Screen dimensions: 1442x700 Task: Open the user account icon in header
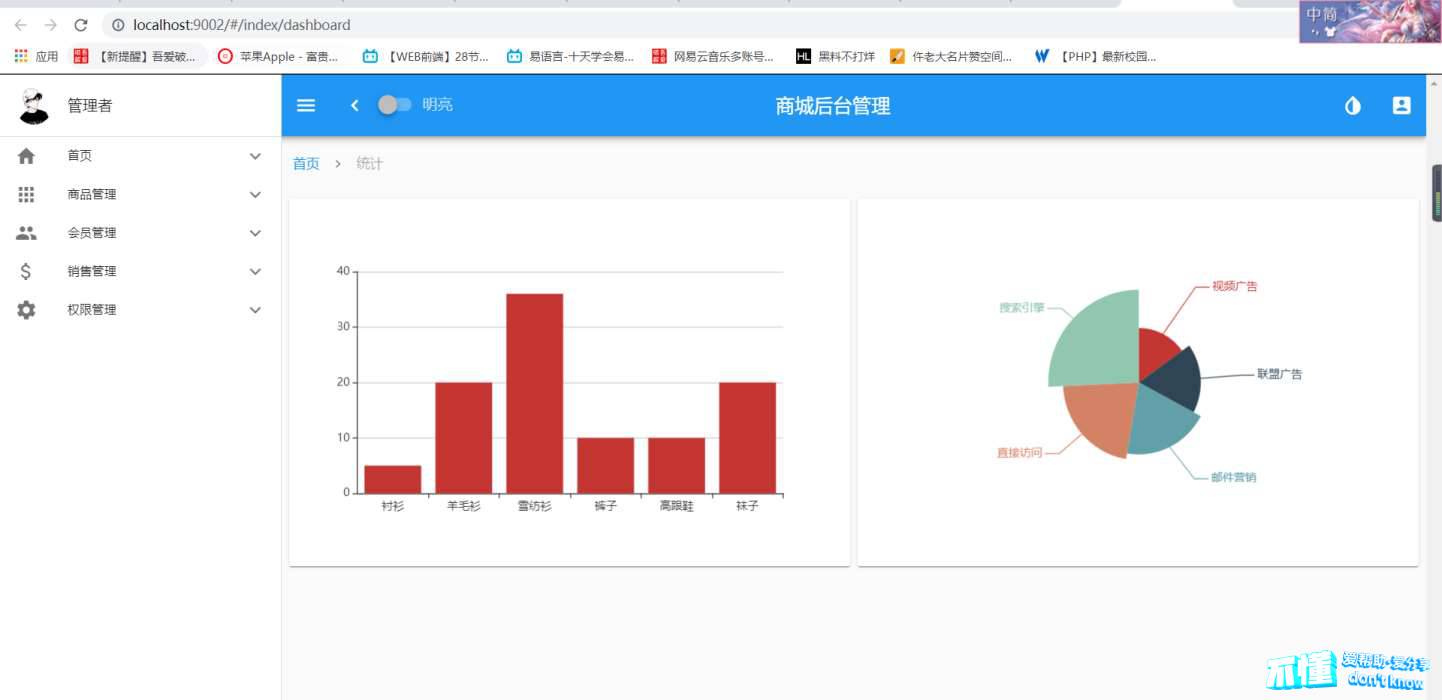pos(1401,105)
